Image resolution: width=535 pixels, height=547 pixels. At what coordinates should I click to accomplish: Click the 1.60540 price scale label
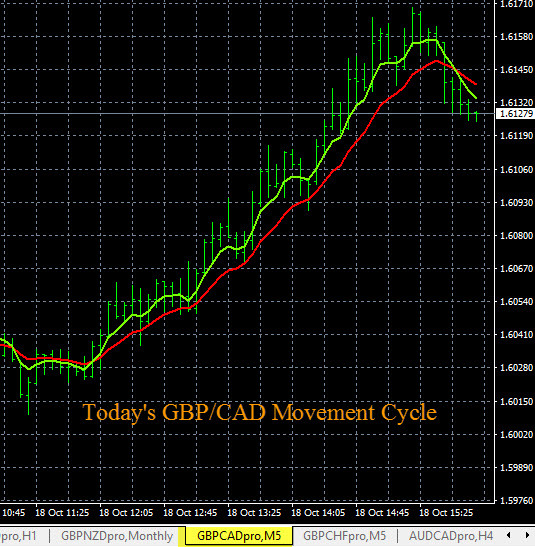[x=517, y=301]
